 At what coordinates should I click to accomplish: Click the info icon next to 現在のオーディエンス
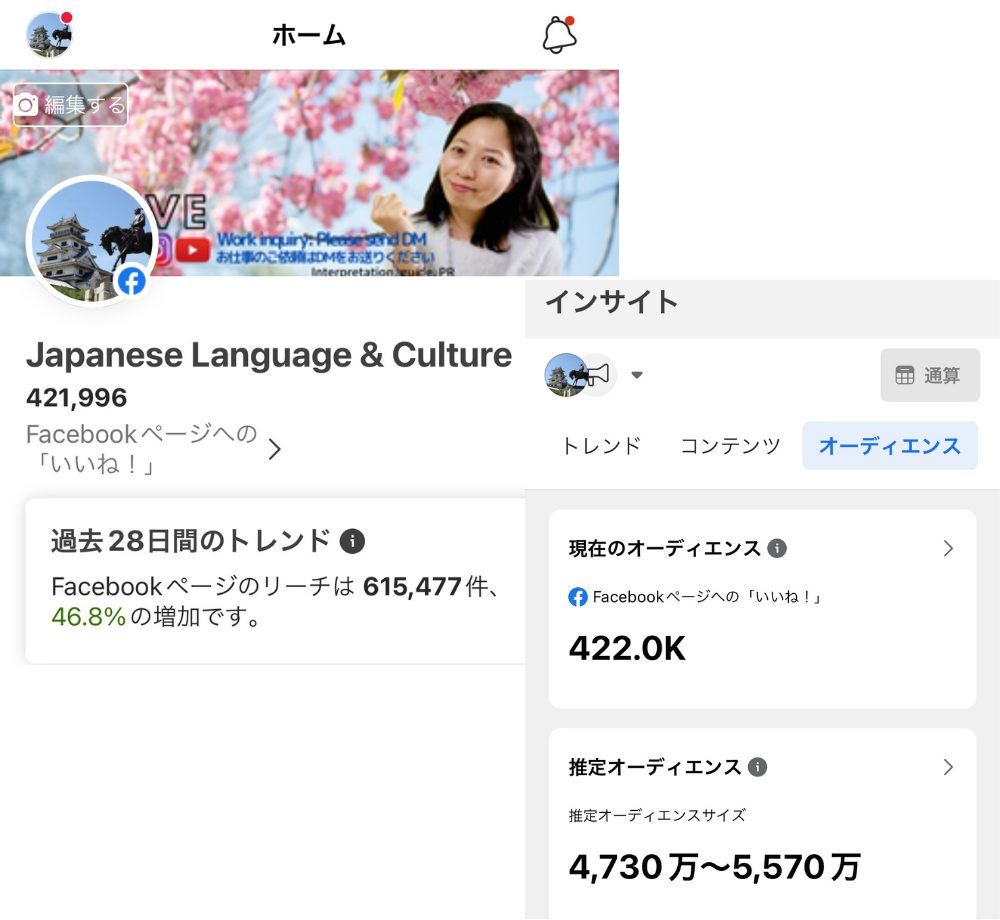776,548
